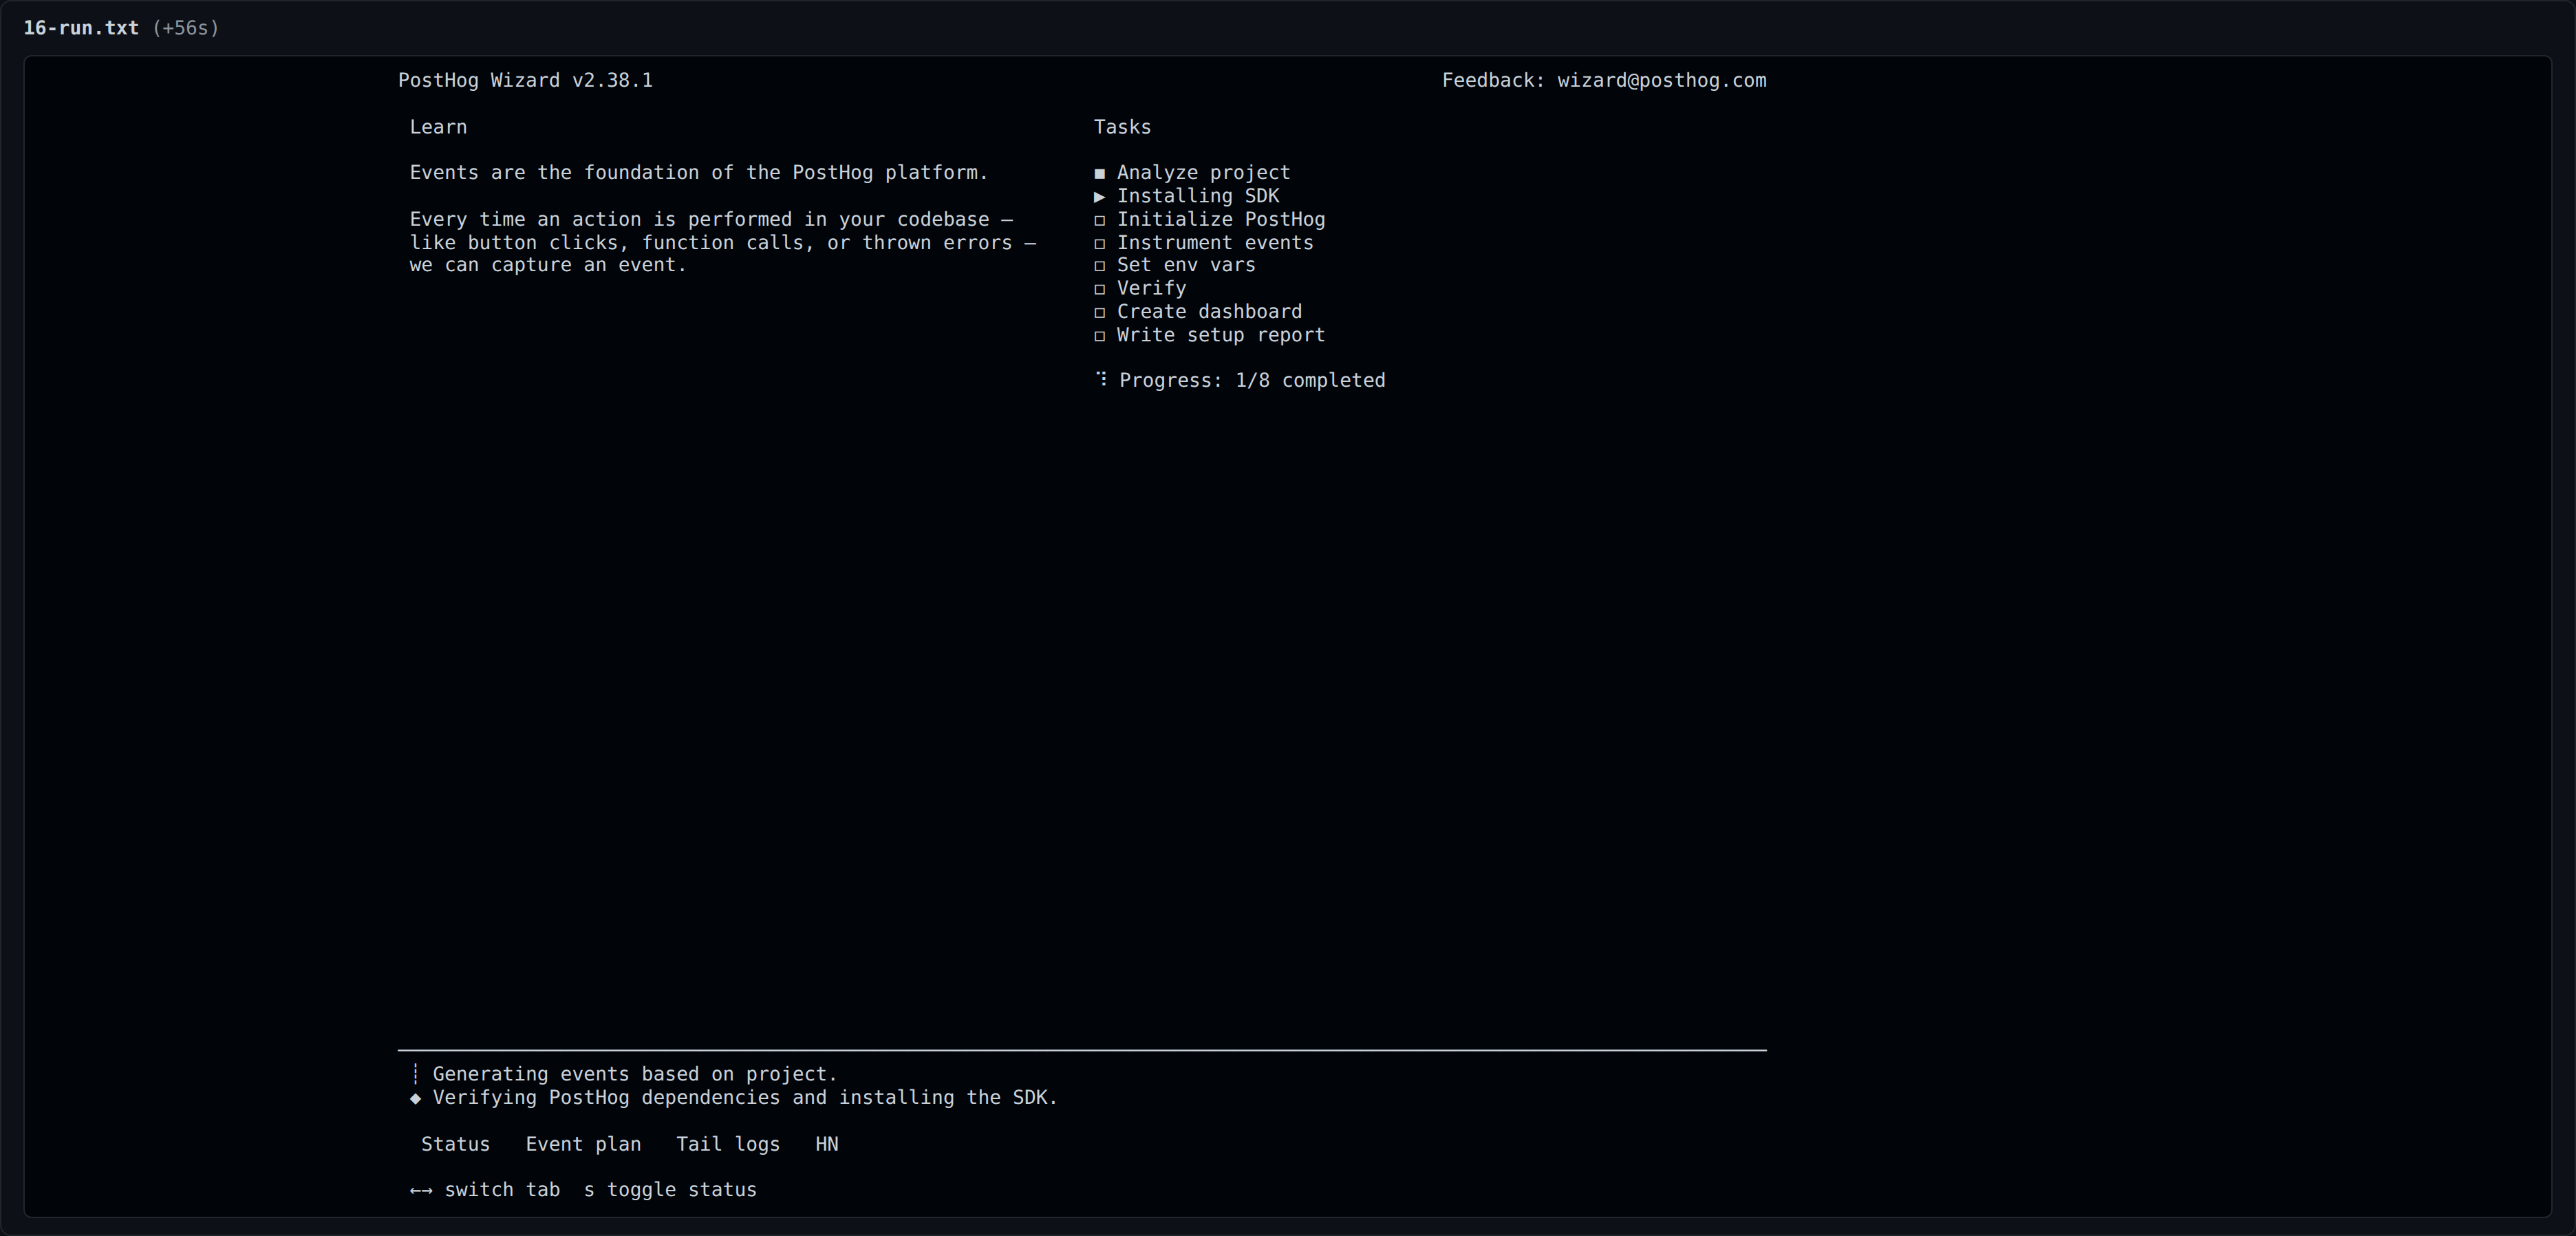The width and height of the screenshot is (2576, 1236).
Task: Click the arrow marker beside Installing SDK
Action: click(1100, 196)
